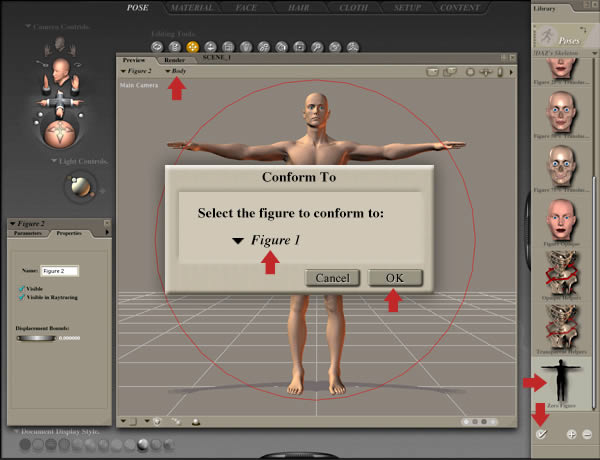Toggle Visible in Raytracing checkbox

(22, 297)
